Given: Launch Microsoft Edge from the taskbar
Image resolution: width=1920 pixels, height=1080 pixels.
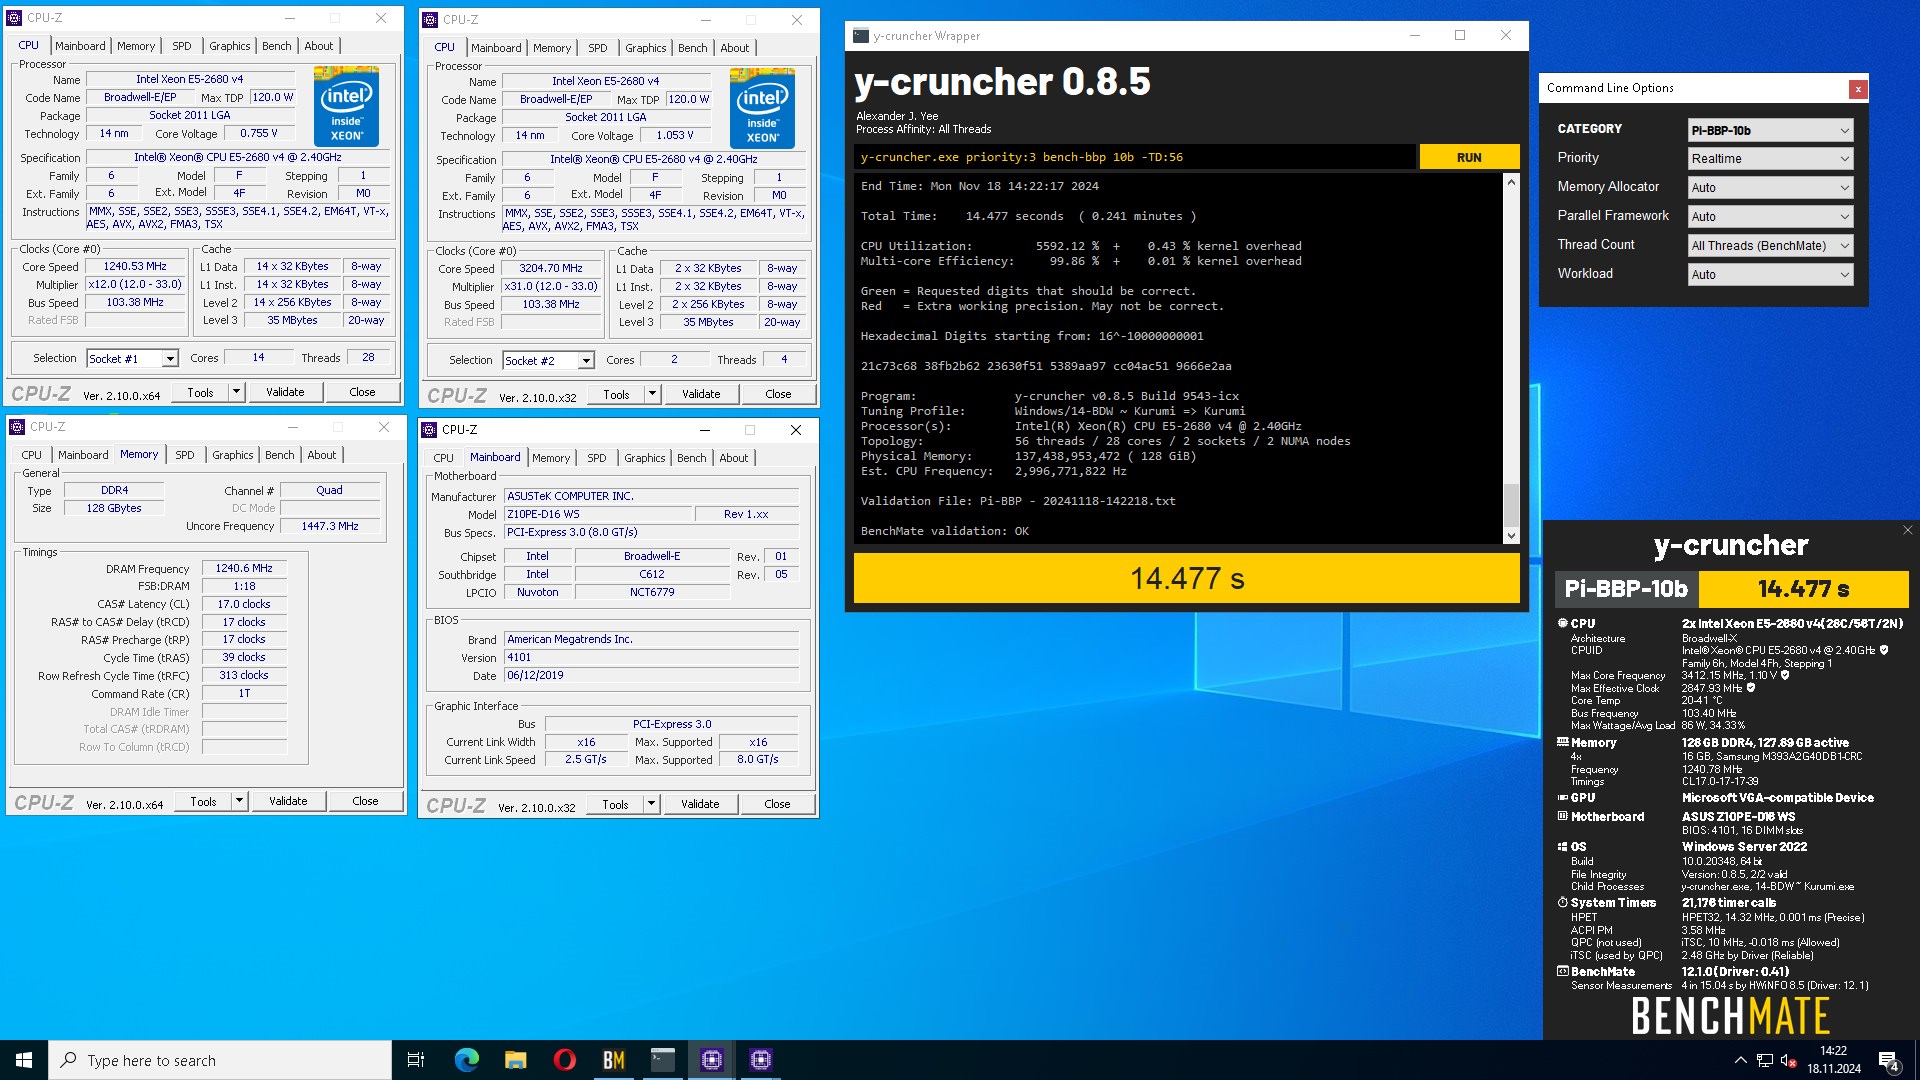Looking at the screenshot, I should (466, 1060).
